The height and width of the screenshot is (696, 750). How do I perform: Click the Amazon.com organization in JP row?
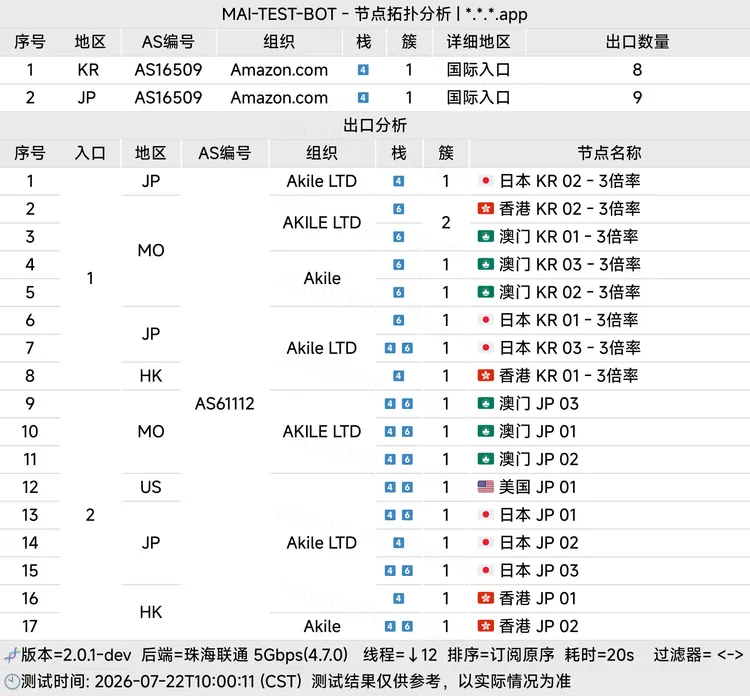pos(279,98)
